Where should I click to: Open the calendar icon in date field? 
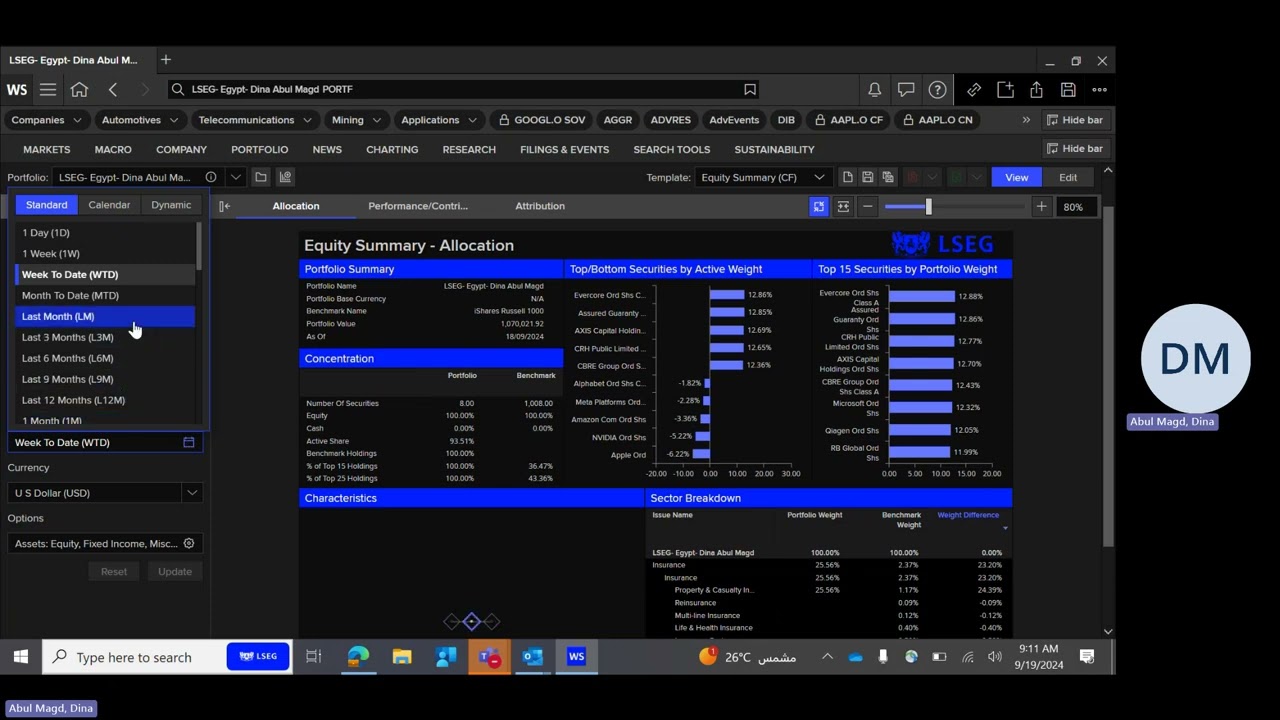(189, 442)
